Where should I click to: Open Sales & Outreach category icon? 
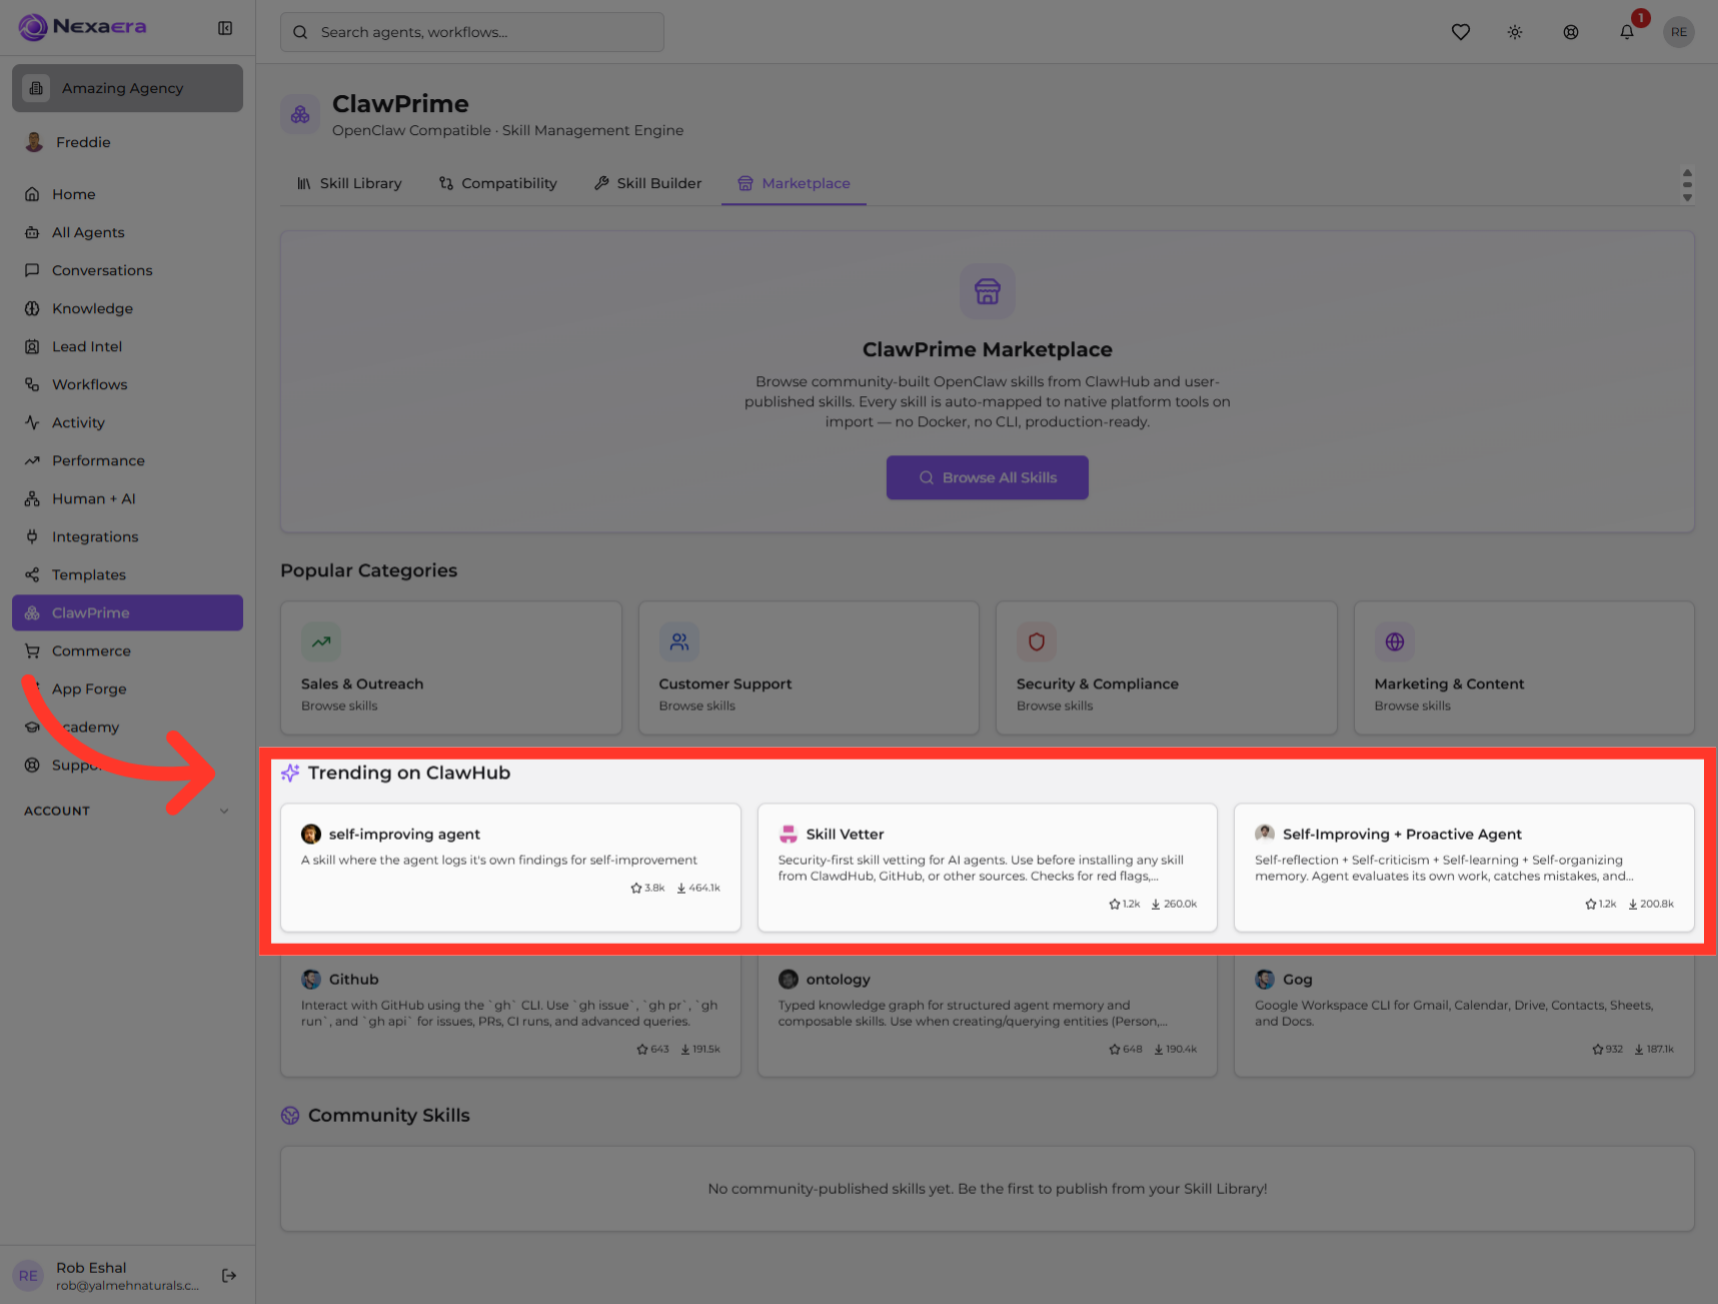coord(321,642)
